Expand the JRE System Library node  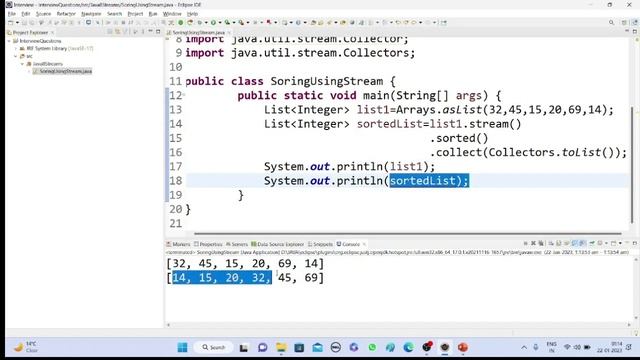pyautogui.click(x=16, y=48)
